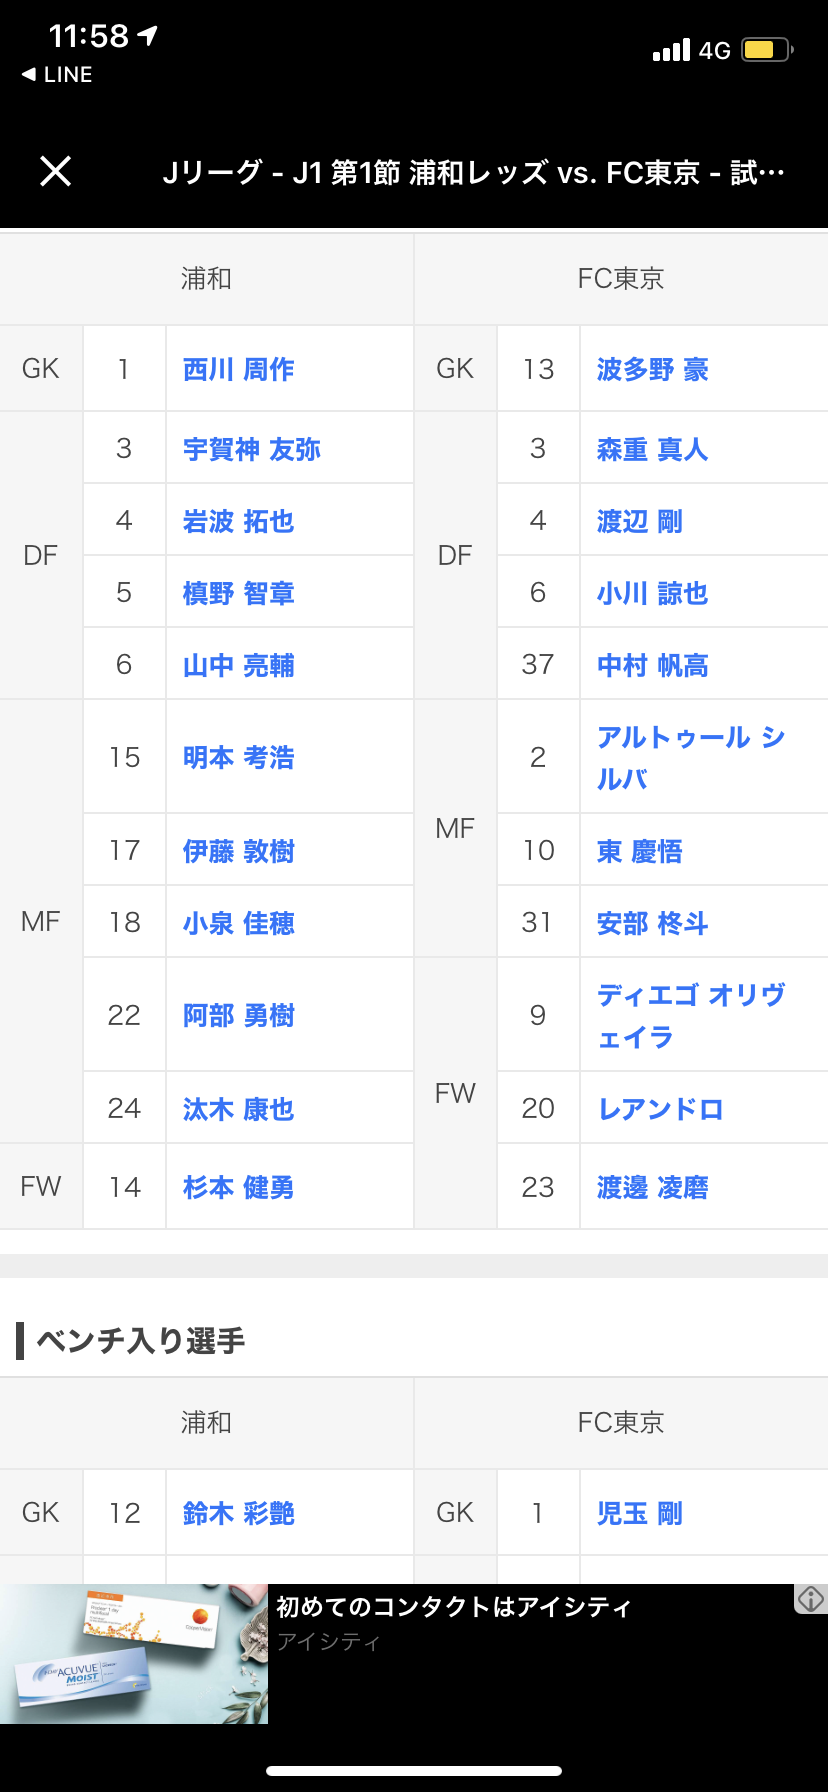Tap the ad headline 初めてのコンタクトはアイシティ
Viewport: 828px width, 1792px height.
[x=454, y=1607]
